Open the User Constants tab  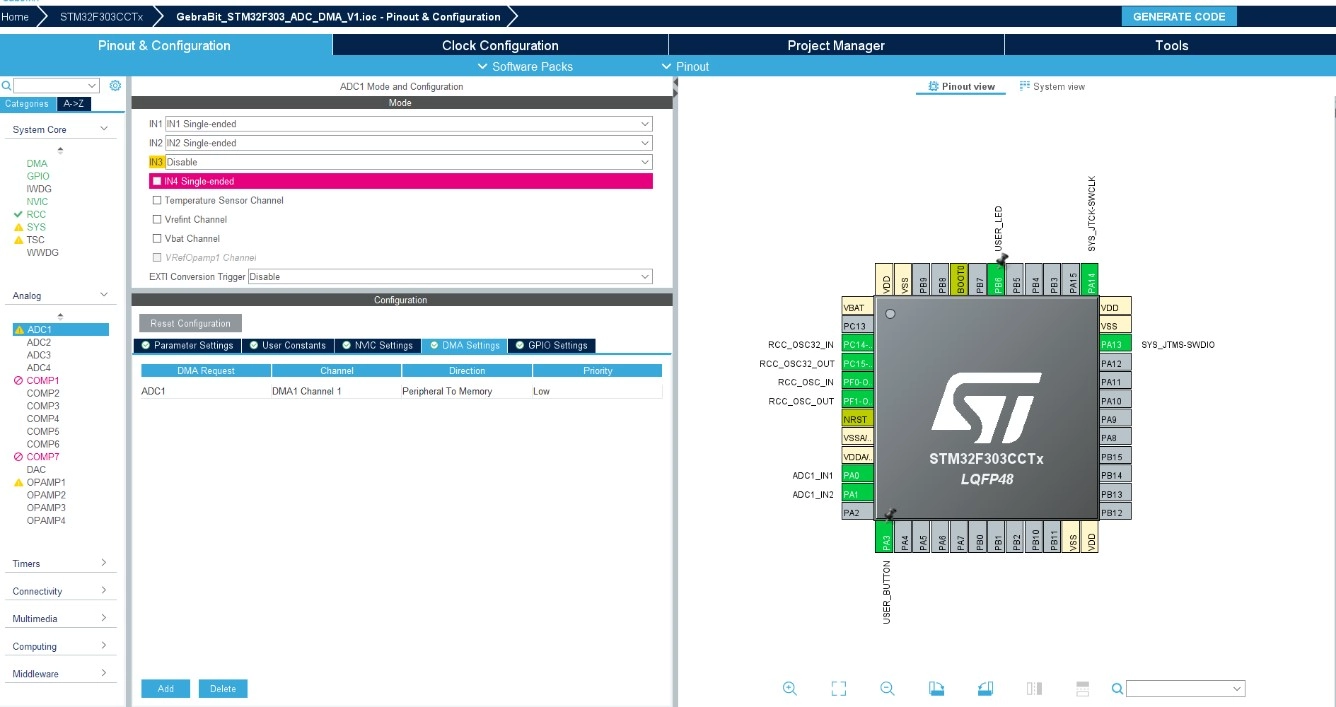287,345
